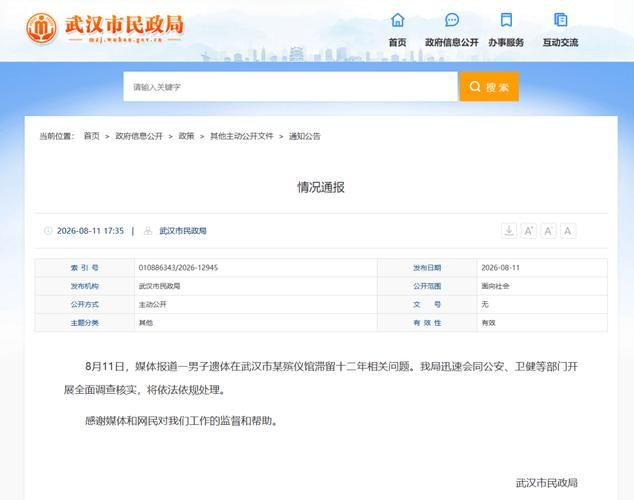The width and height of the screenshot is (634, 500).
Task: Click the 有效 validity value
Action: (x=488, y=323)
